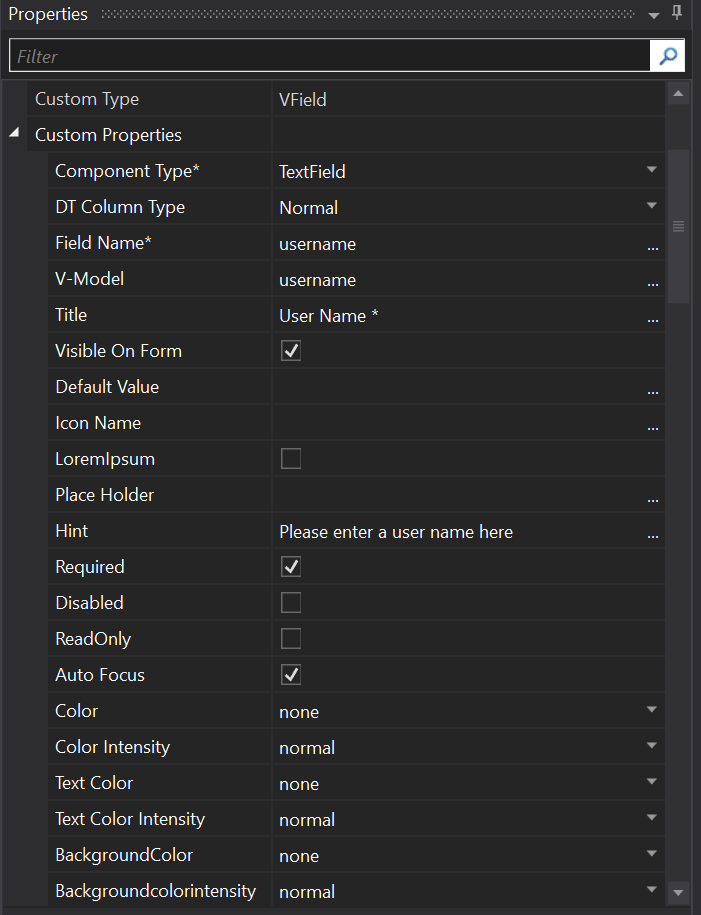Screen dimensions: 701x915
Task: Click into the Filter search field
Action: pos(330,57)
